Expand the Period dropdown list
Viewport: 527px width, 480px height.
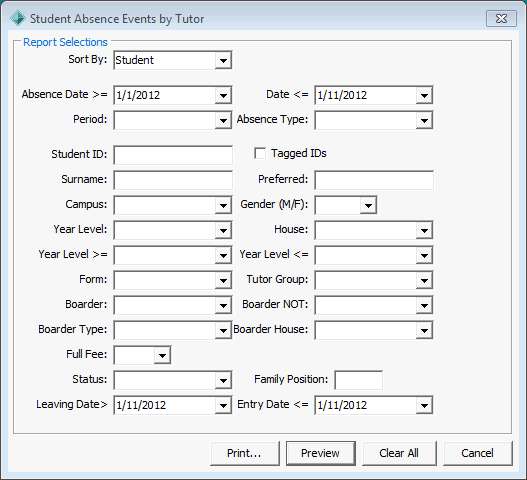(223, 121)
